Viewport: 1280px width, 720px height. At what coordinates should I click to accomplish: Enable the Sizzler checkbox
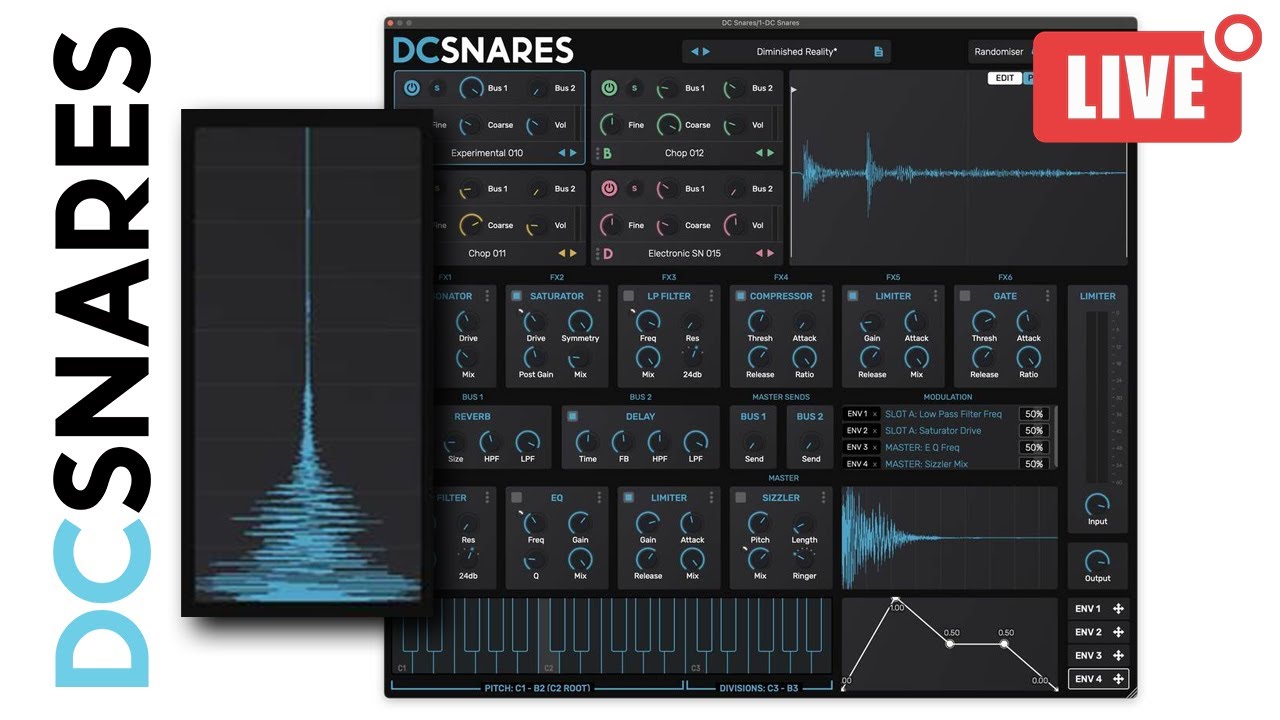(x=741, y=497)
